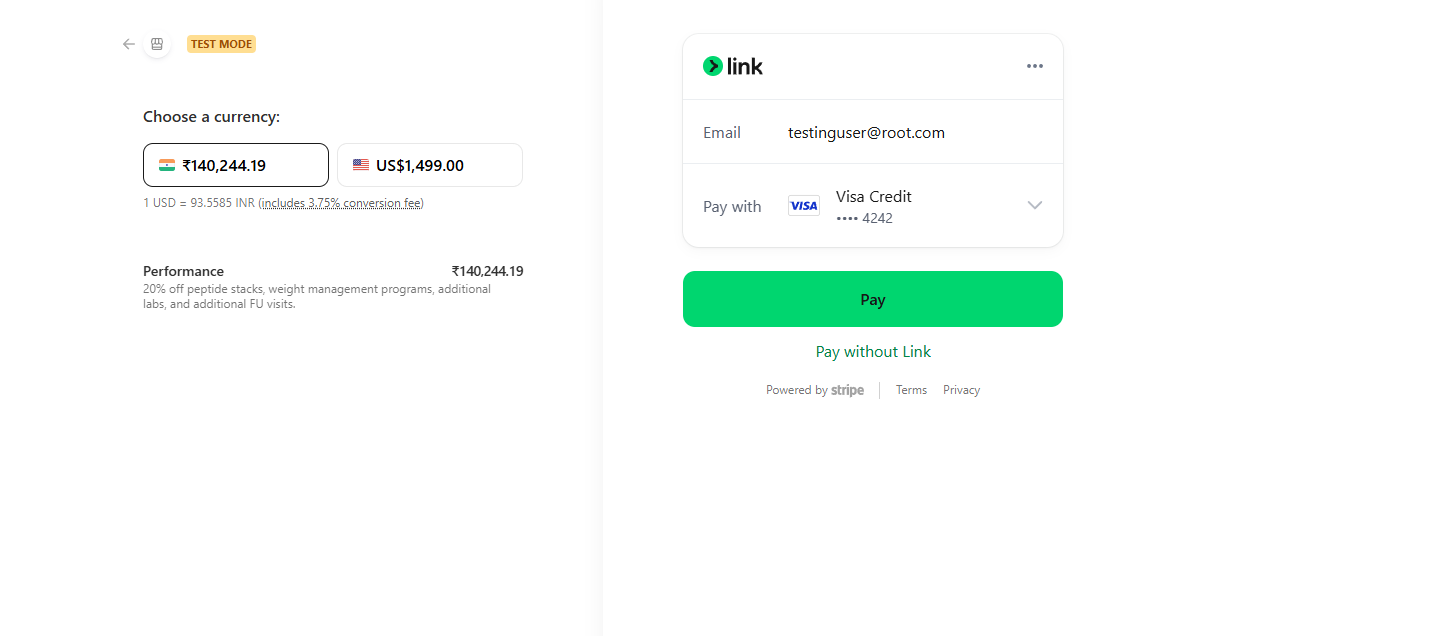
Task: Click the Visa card icon
Action: pyautogui.click(x=804, y=206)
